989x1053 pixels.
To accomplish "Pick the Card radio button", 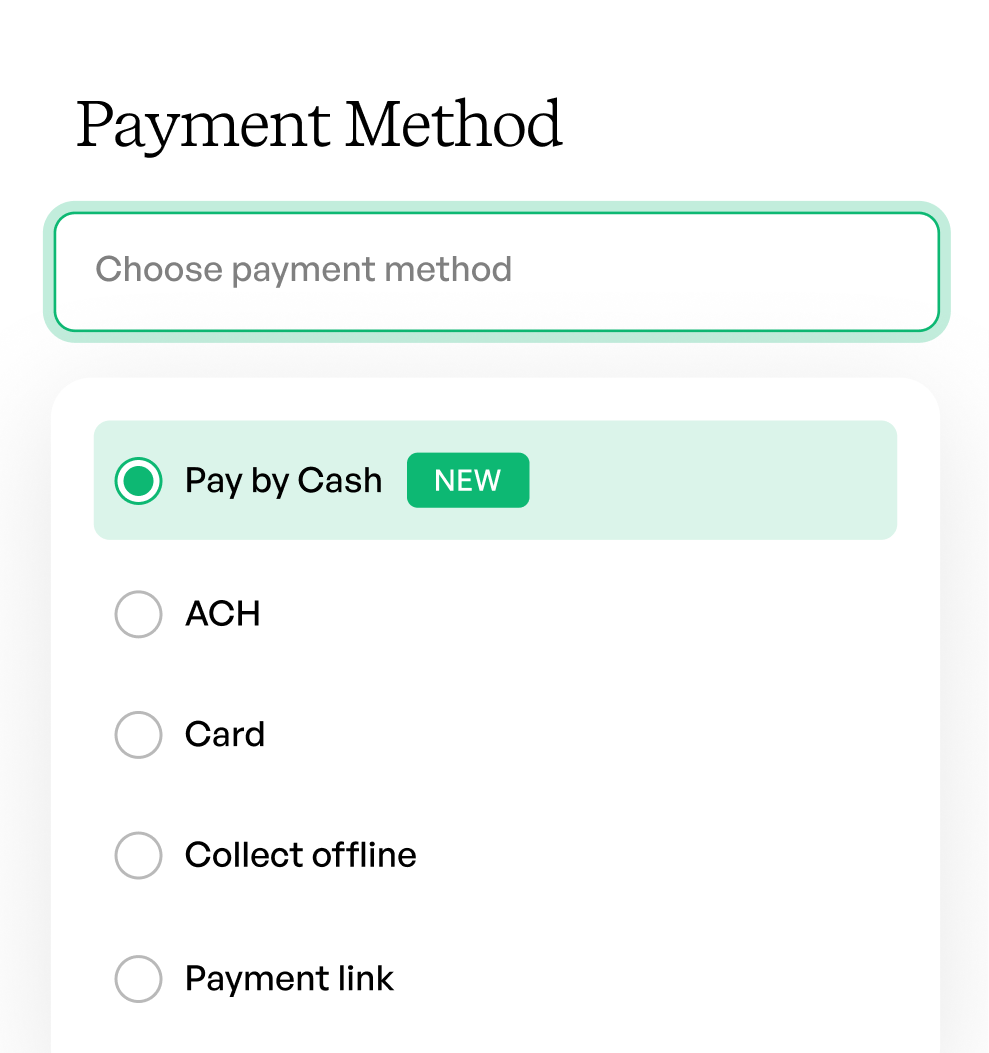I will (138, 735).
